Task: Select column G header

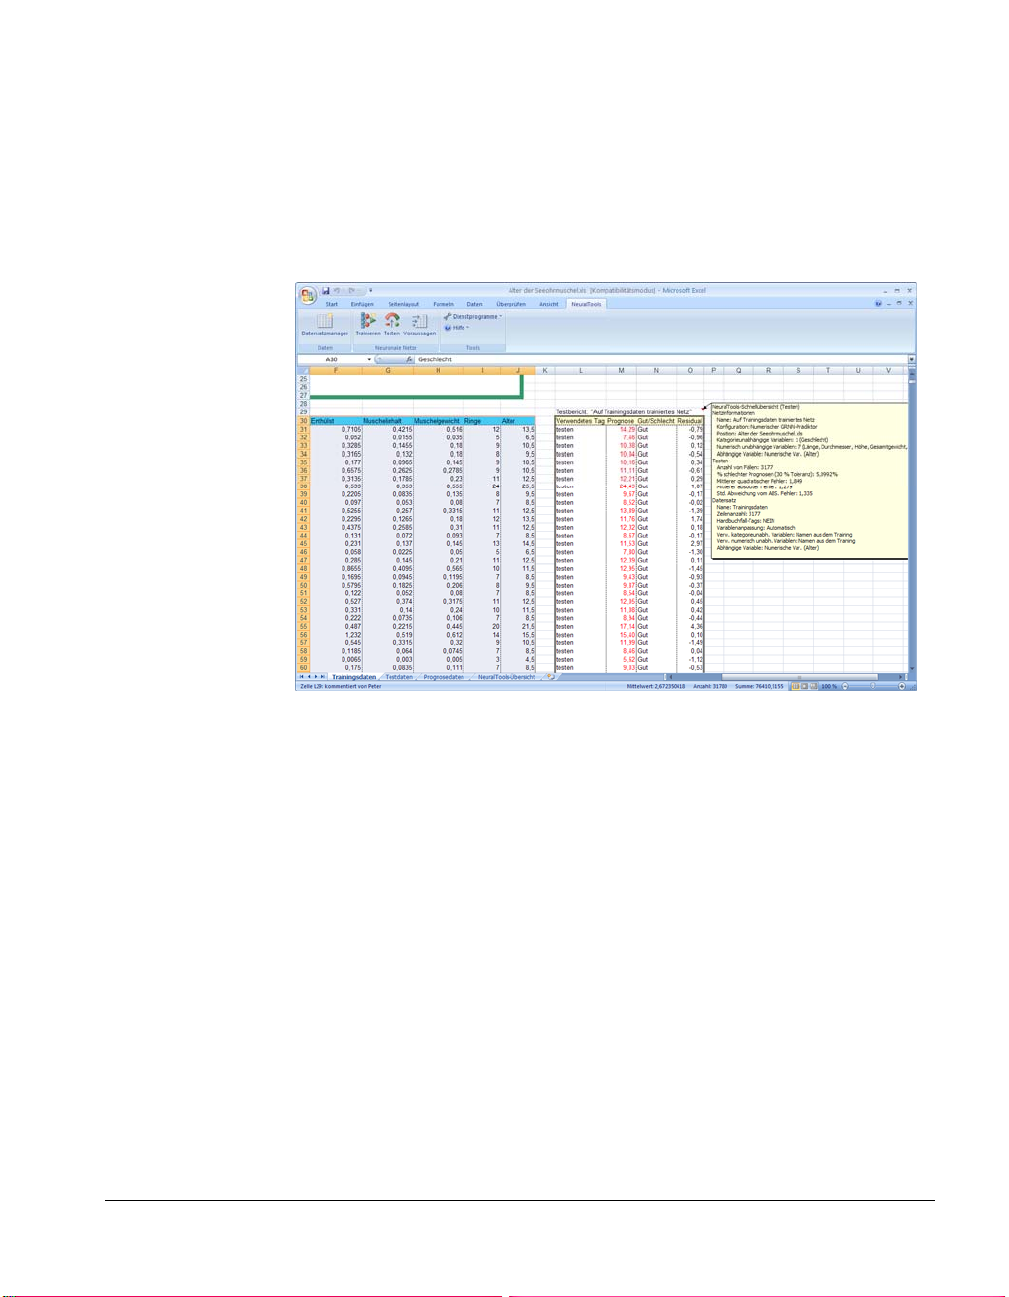Action: [387, 370]
